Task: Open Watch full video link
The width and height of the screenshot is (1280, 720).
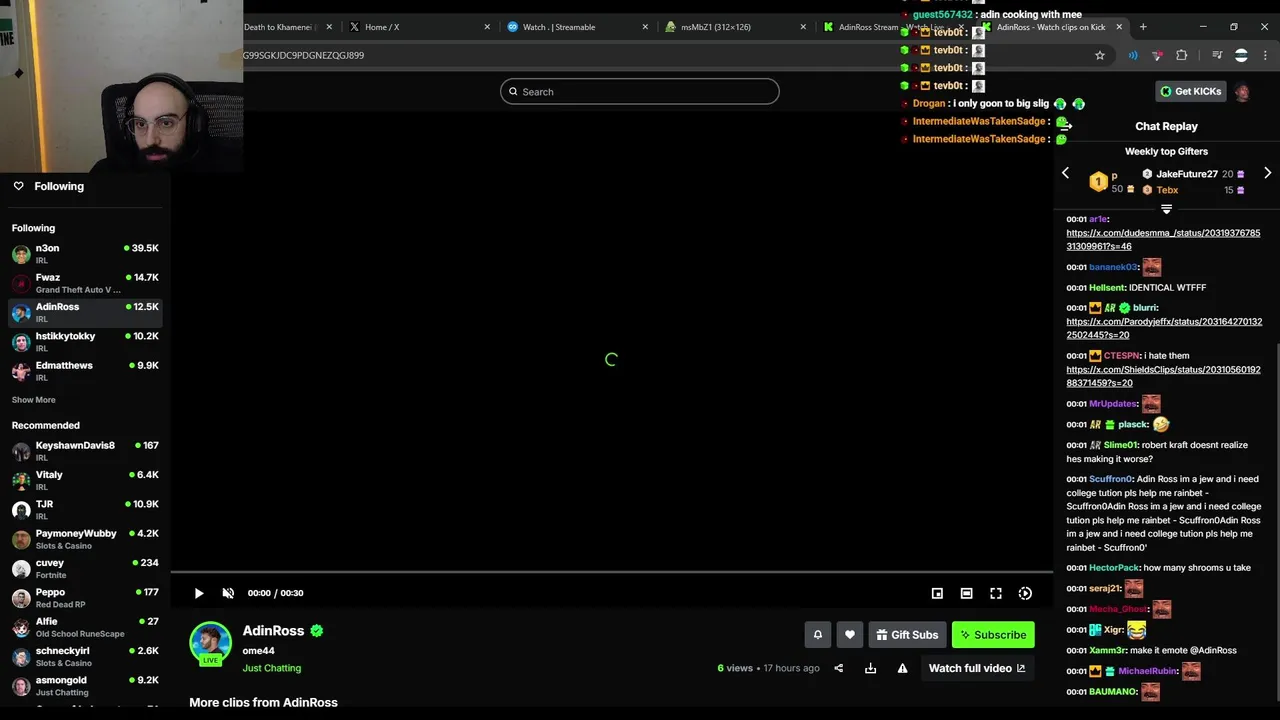Action: [977, 668]
